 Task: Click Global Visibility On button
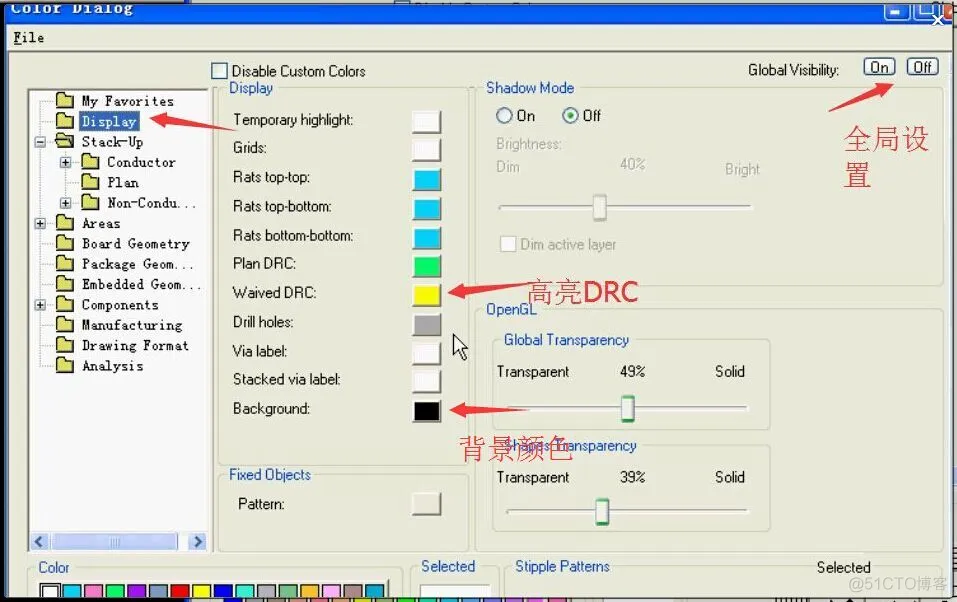[879, 67]
